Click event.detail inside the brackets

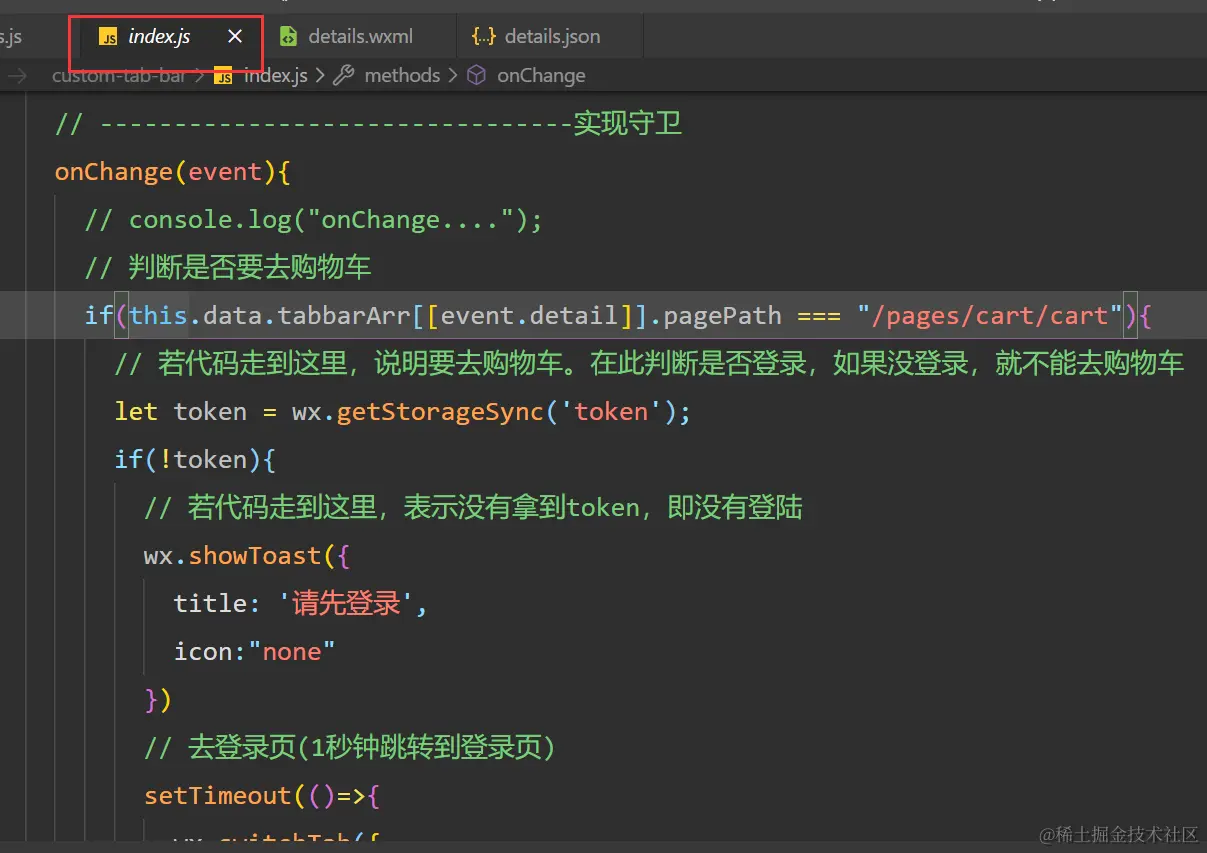click(x=529, y=316)
